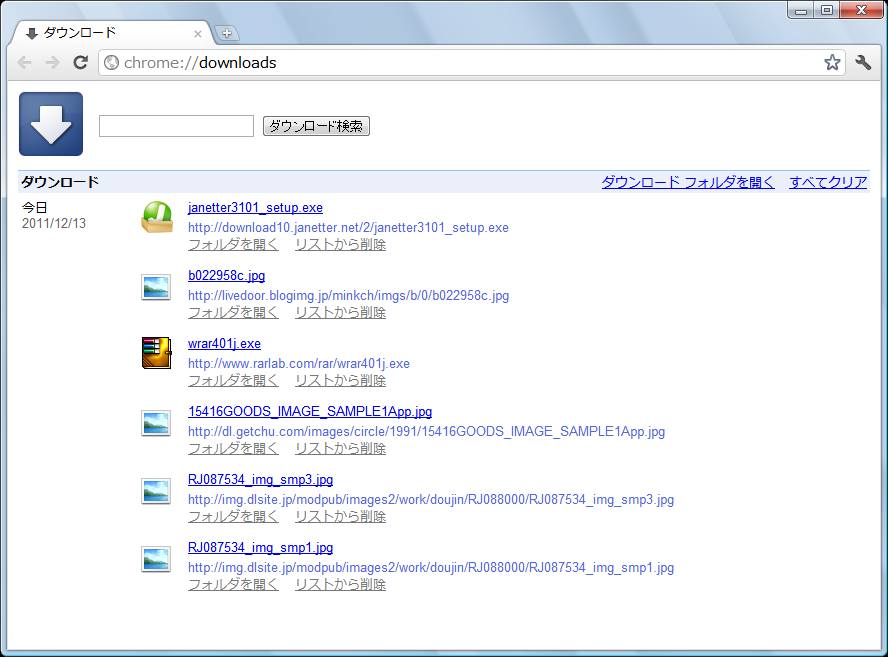888x657 pixels.
Task: Open the ダウンロード フォルダを開く link
Action: point(688,182)
